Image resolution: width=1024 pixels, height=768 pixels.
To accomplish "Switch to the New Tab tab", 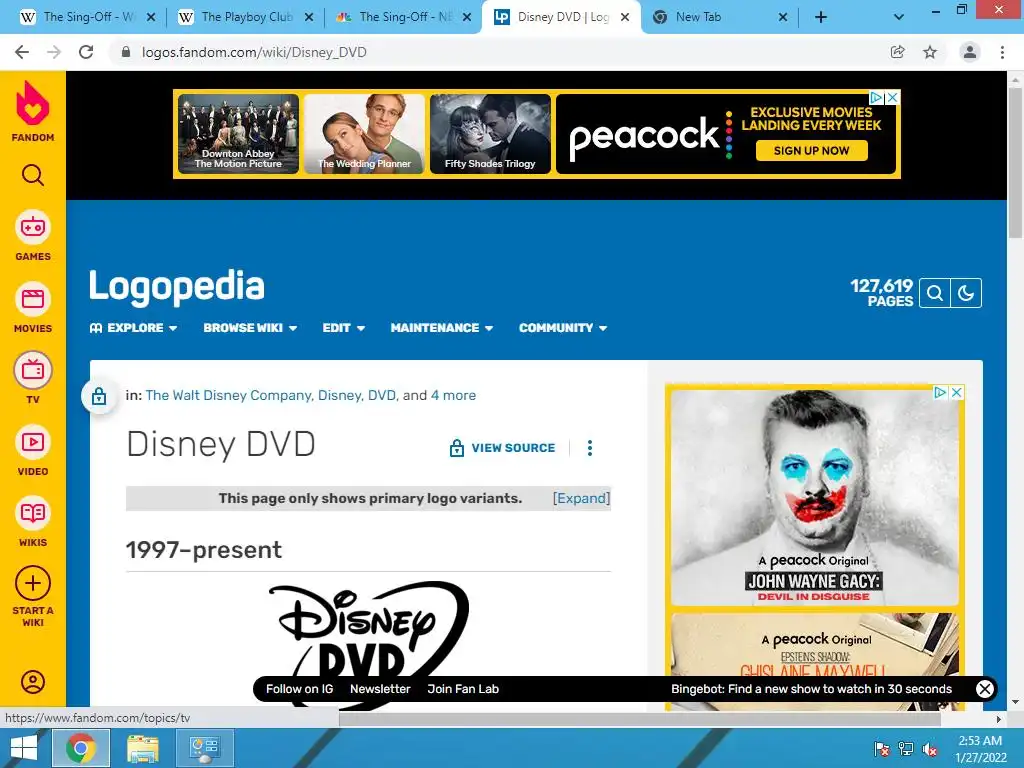I will click(720, 17).
